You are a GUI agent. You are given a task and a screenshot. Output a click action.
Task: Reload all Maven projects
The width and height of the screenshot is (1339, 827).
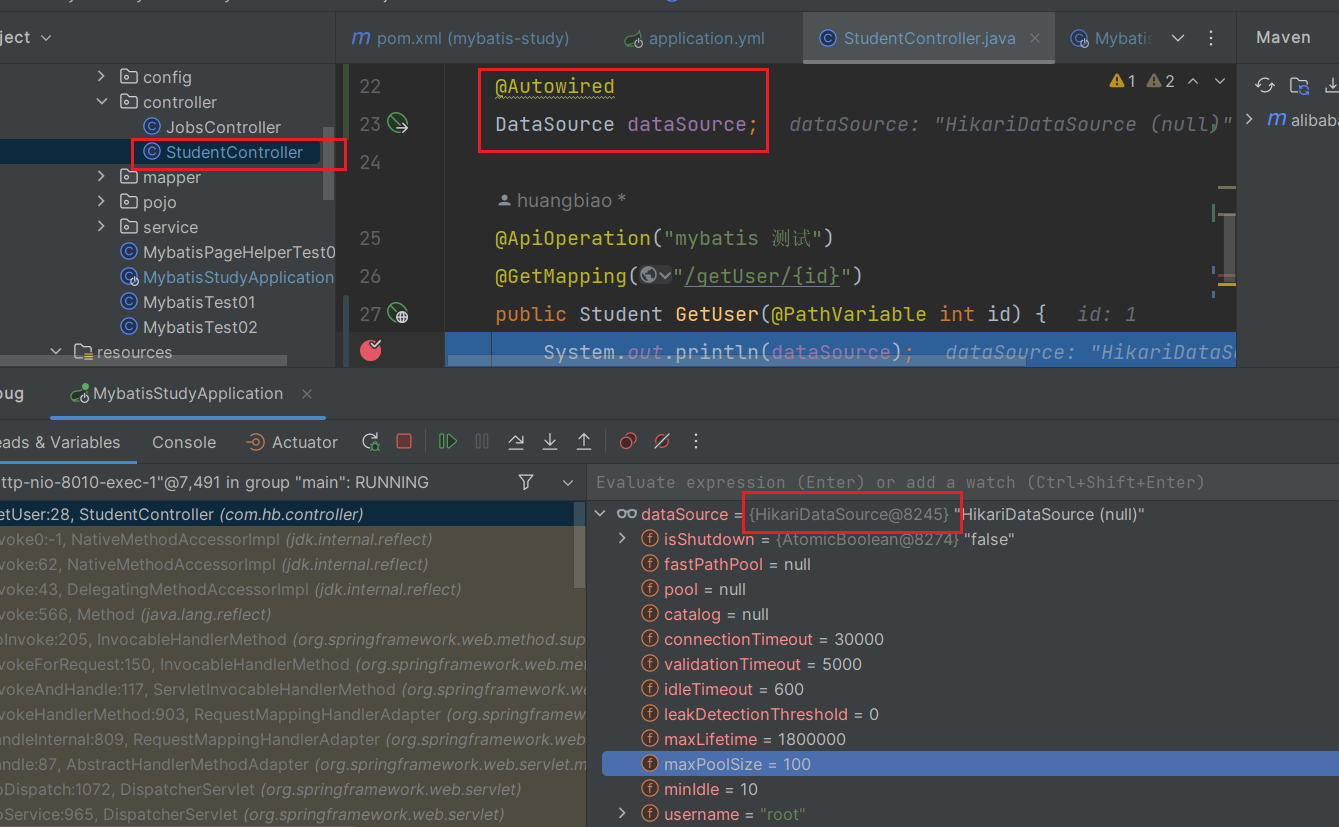(x=1265, y=86)
